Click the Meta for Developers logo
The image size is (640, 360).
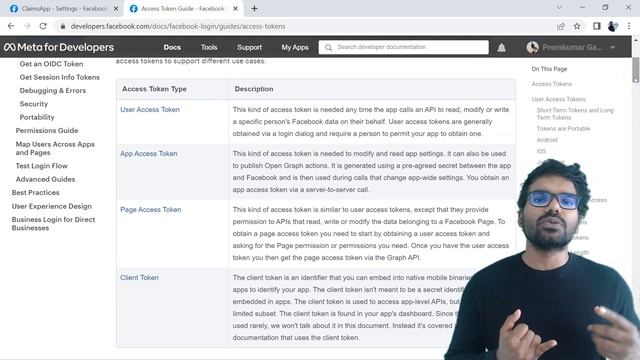coord(59,47)
